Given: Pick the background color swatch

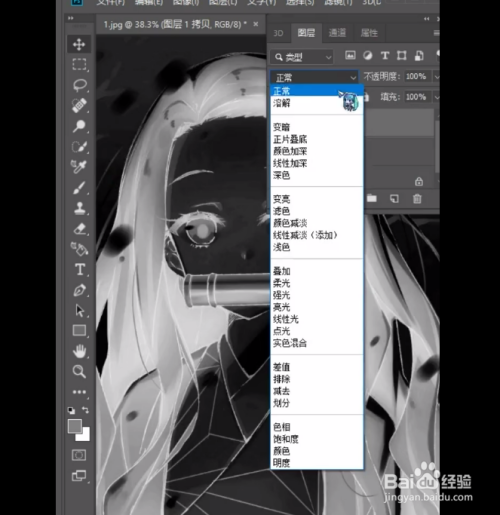Looking at the screenshot, I should [85, 436].
